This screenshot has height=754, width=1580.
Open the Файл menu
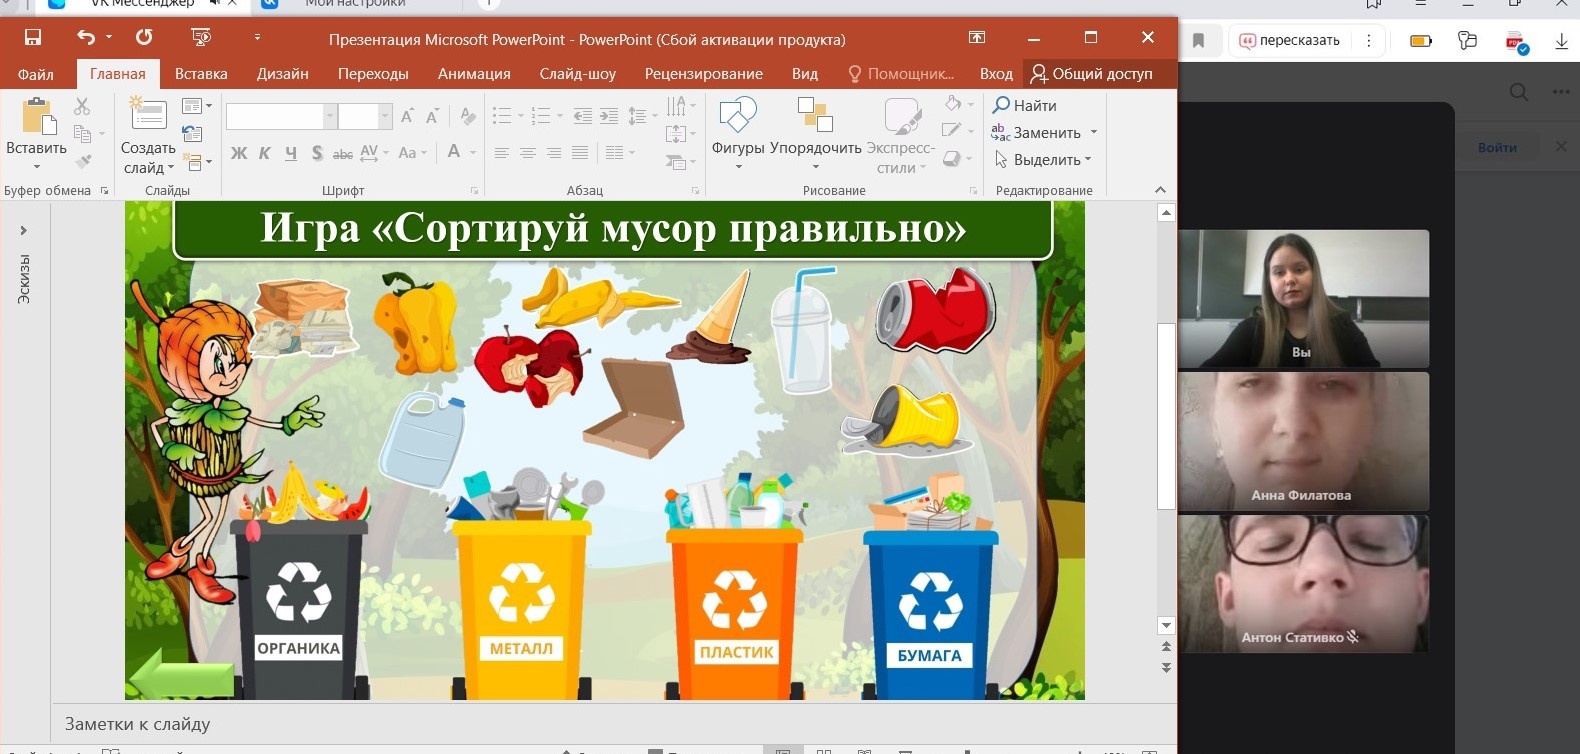(x=36, y=74)
